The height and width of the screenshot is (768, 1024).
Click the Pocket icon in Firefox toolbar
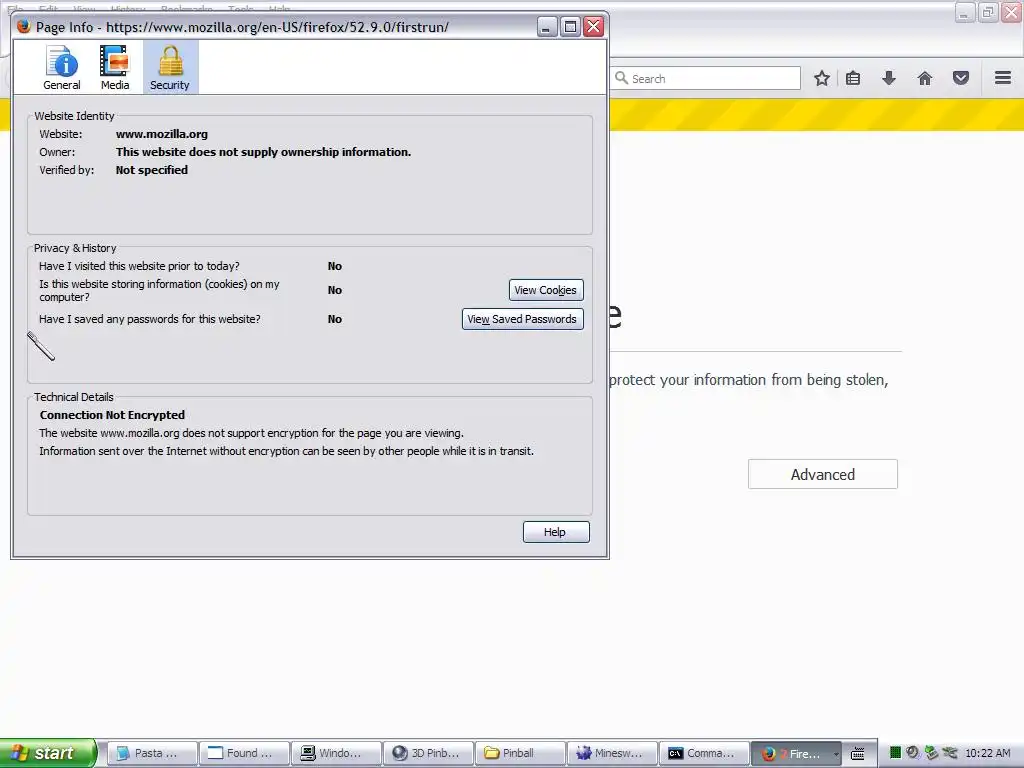960,78
